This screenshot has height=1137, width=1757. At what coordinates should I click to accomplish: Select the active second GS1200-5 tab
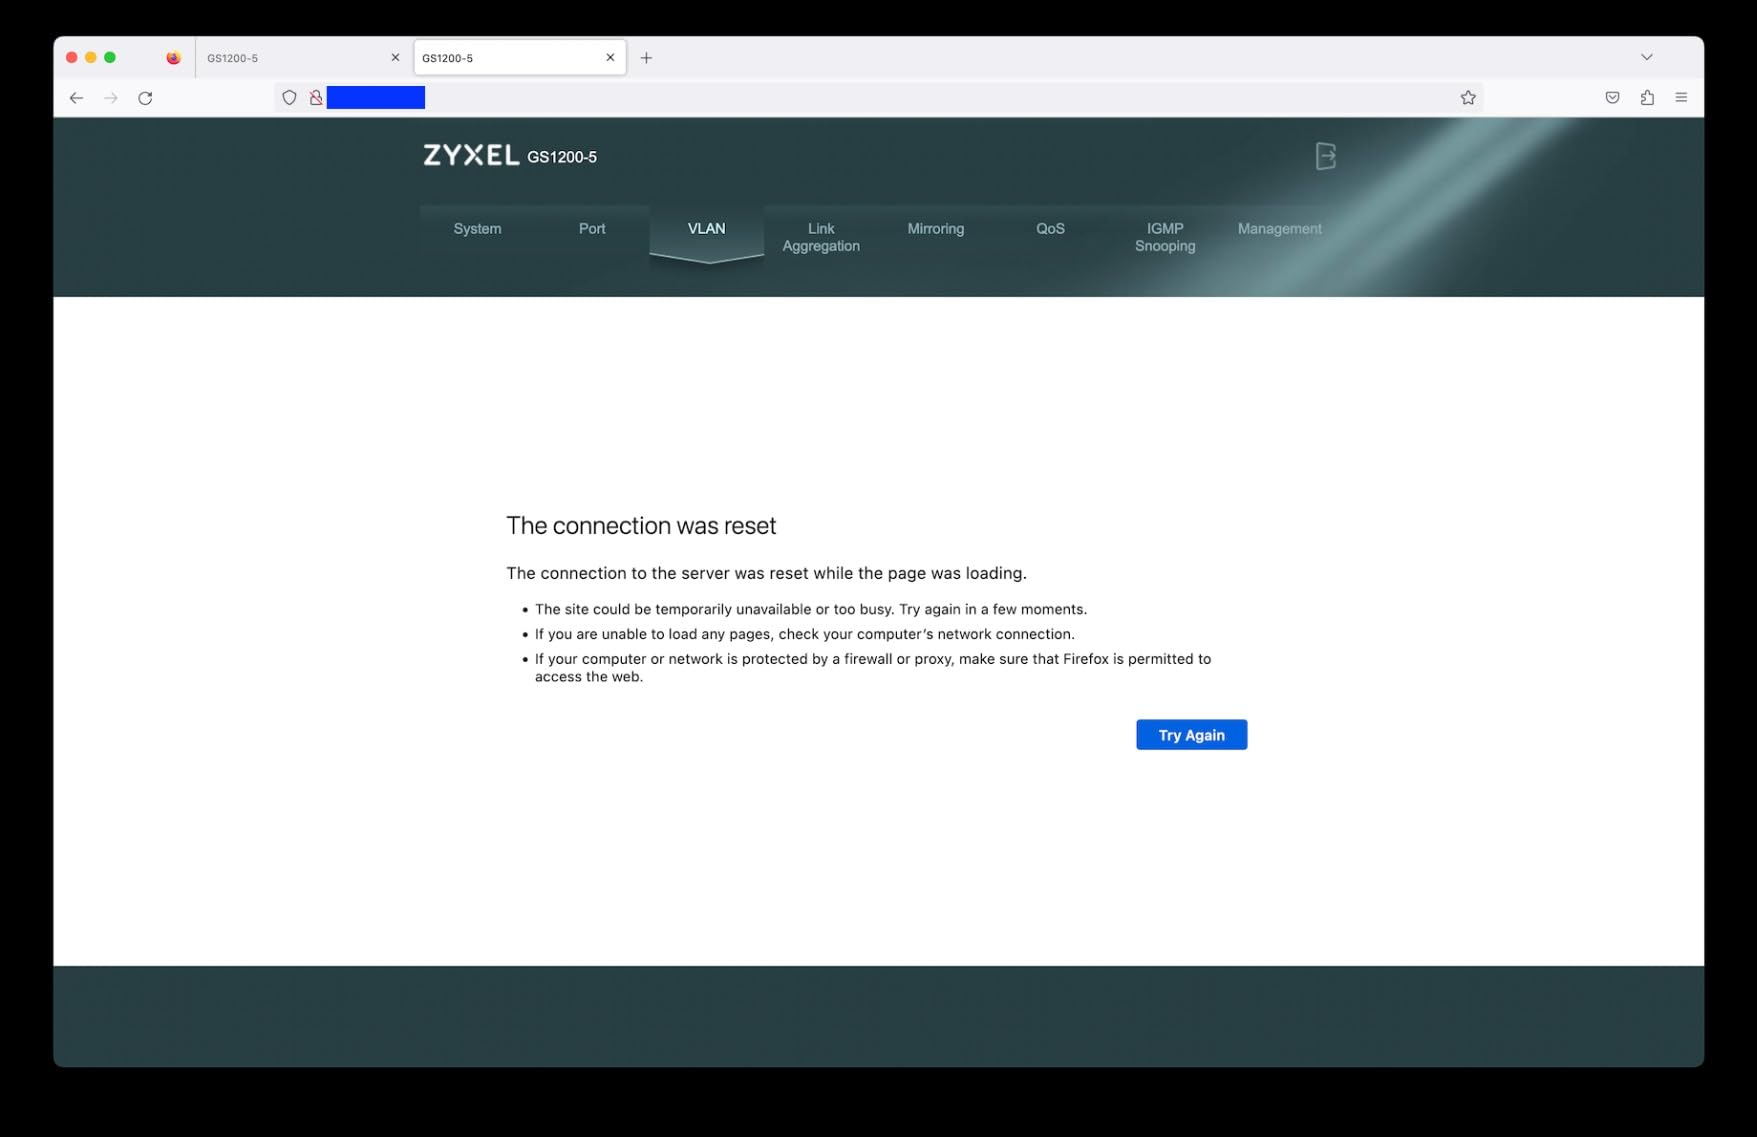point(520,58)
